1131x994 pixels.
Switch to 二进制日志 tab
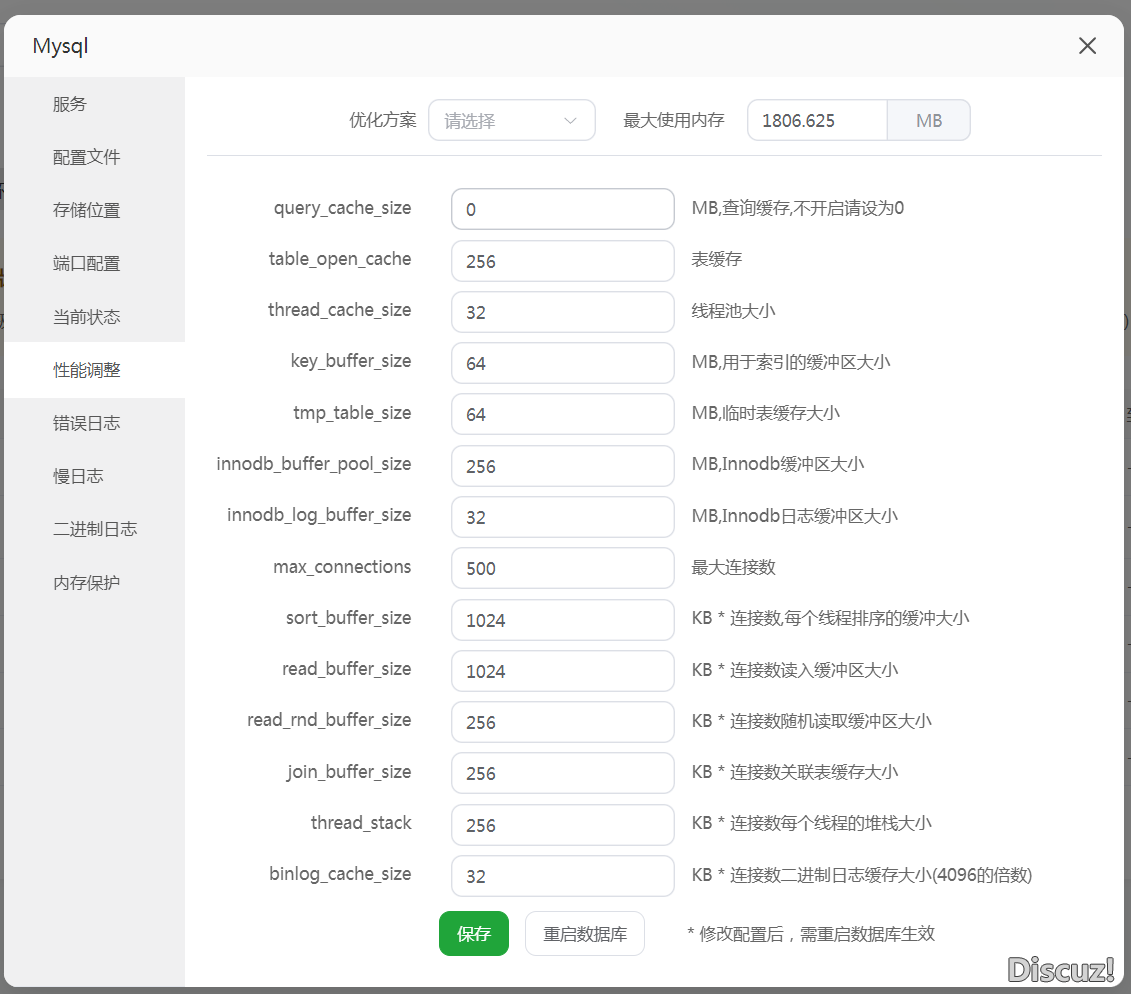tap(95, 529)
